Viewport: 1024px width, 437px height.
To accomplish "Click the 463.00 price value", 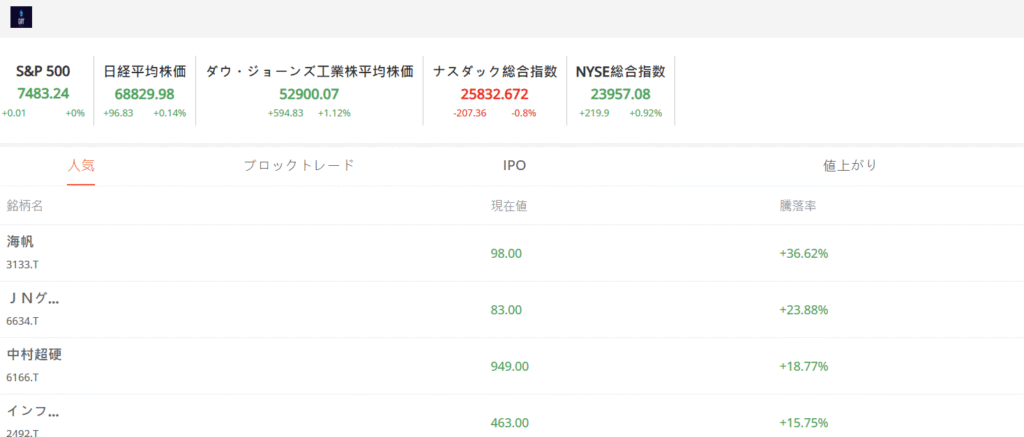I will click(x=509, y=423).
